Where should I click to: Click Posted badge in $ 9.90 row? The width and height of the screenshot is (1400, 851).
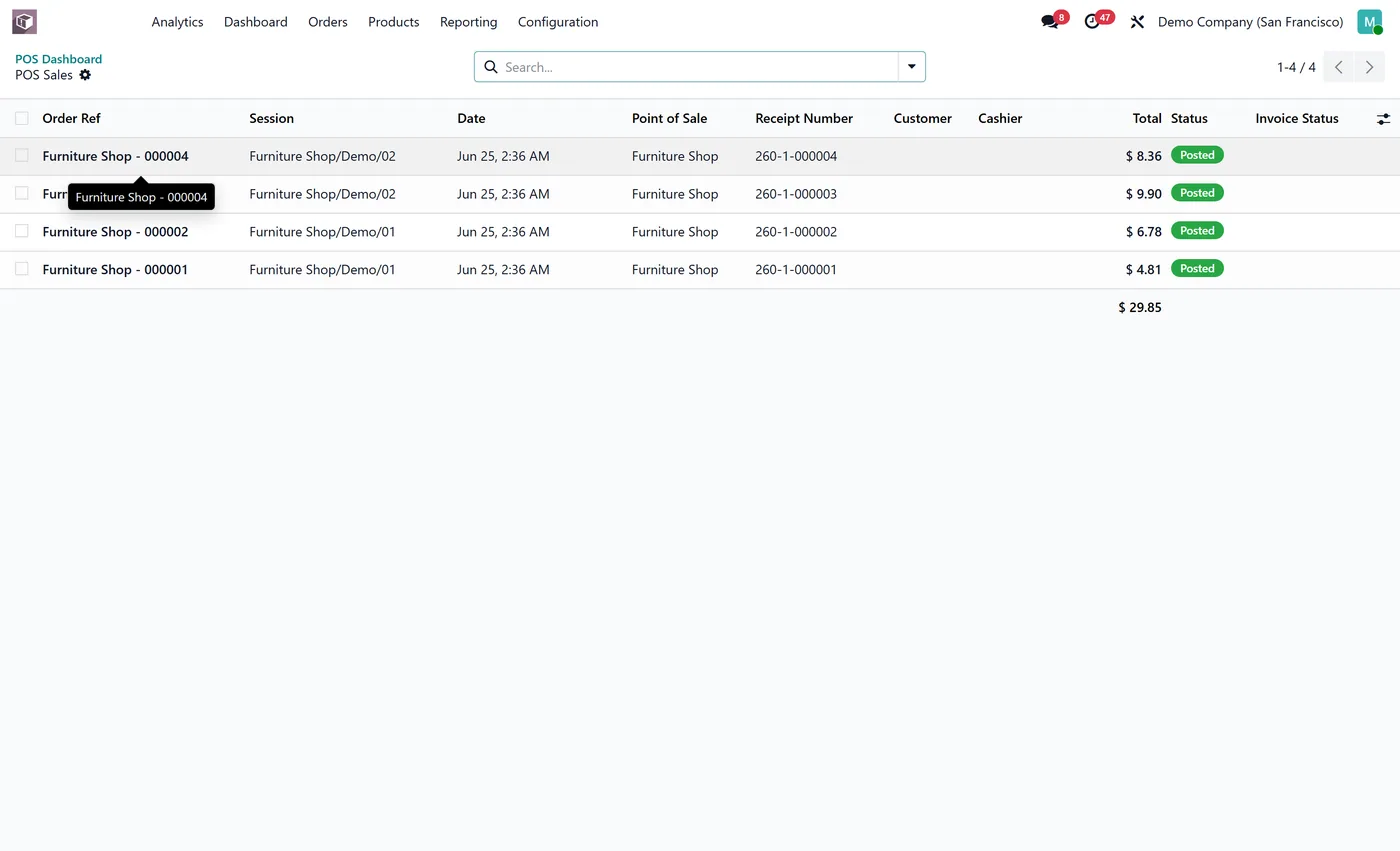1197,193
